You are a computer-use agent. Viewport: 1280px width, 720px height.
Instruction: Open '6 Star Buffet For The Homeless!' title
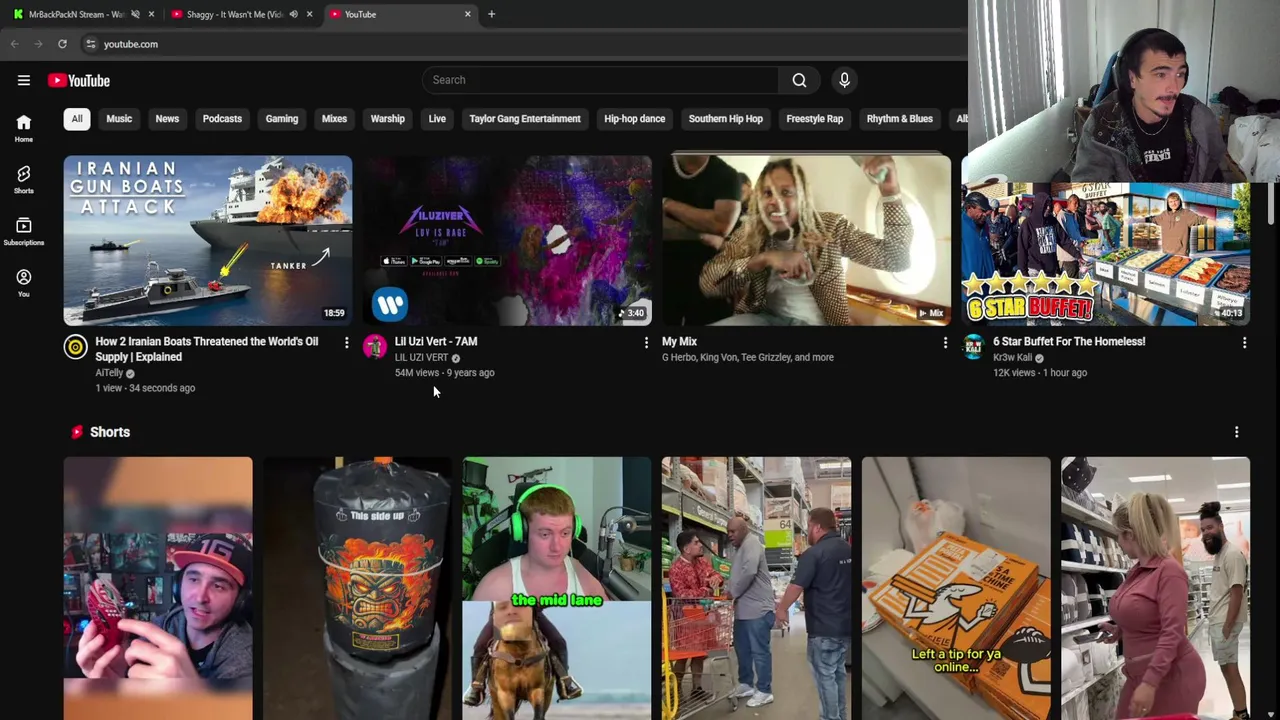tap(1069, 341)
